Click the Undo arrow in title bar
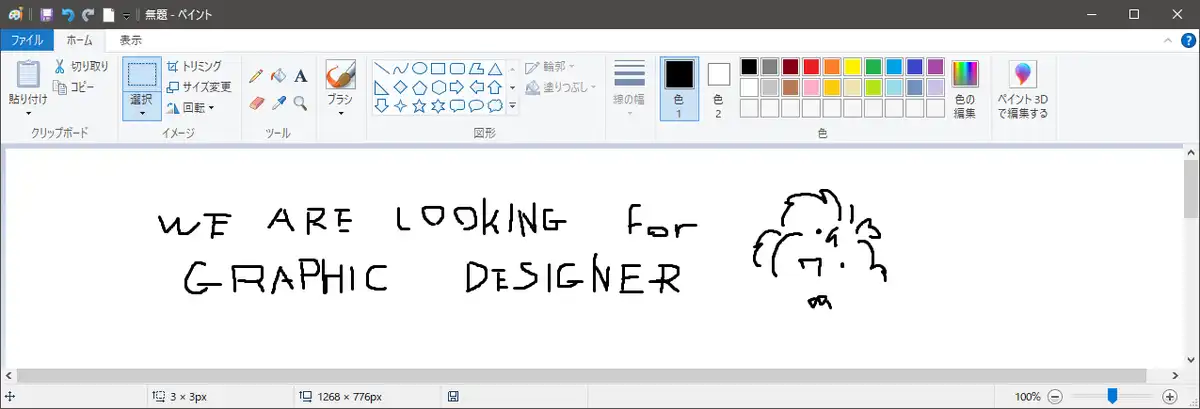This screenshot has width=1200, height=409. pyautogui.click(x=67, y=14)
